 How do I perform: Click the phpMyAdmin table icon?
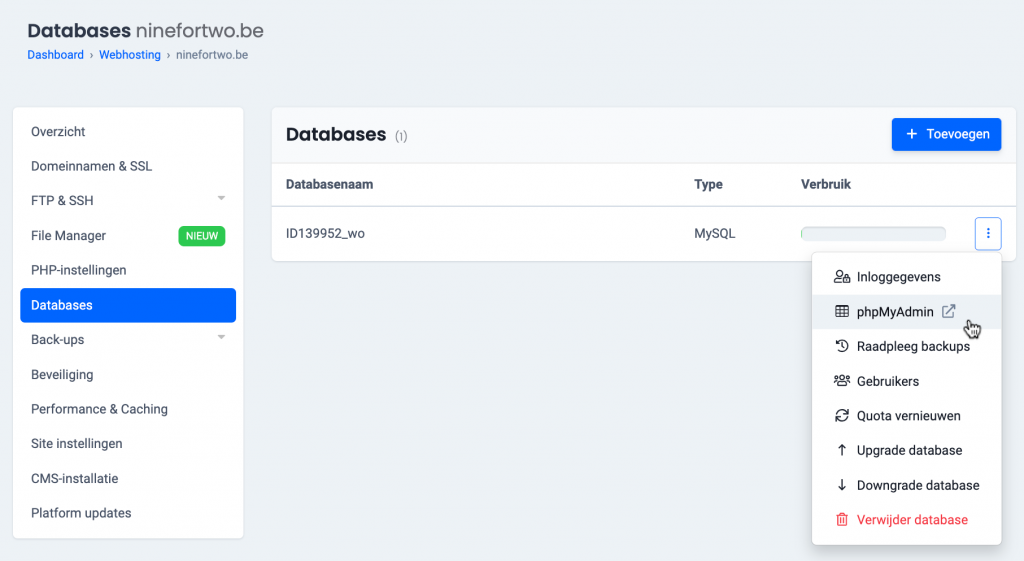tap(842, 312)
